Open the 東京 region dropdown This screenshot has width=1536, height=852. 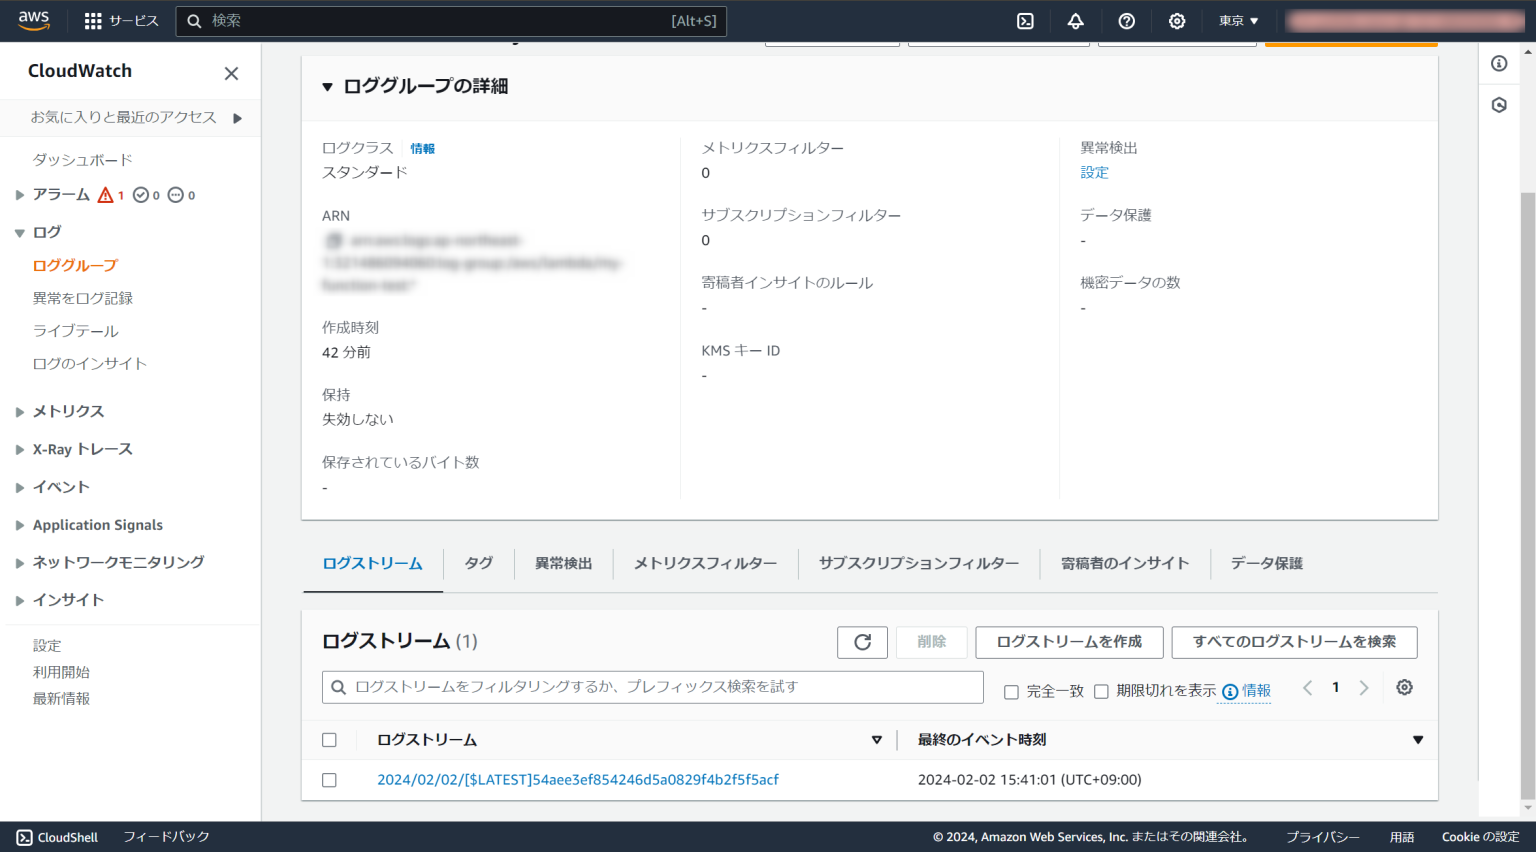point(1237,20)
